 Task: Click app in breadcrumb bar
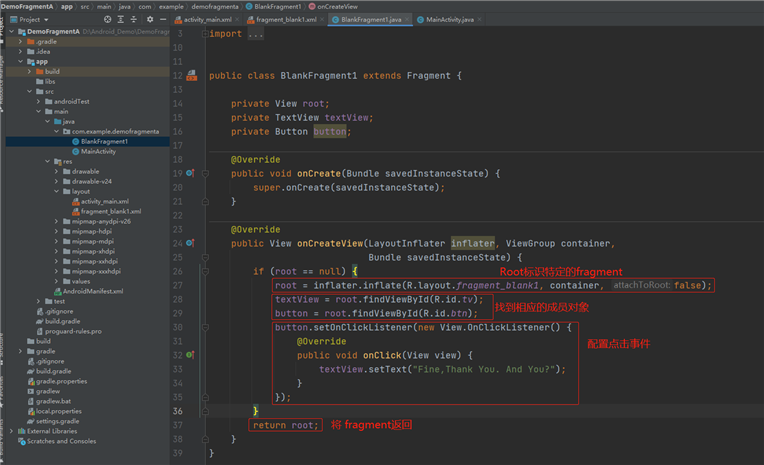(x=67, y=6)
